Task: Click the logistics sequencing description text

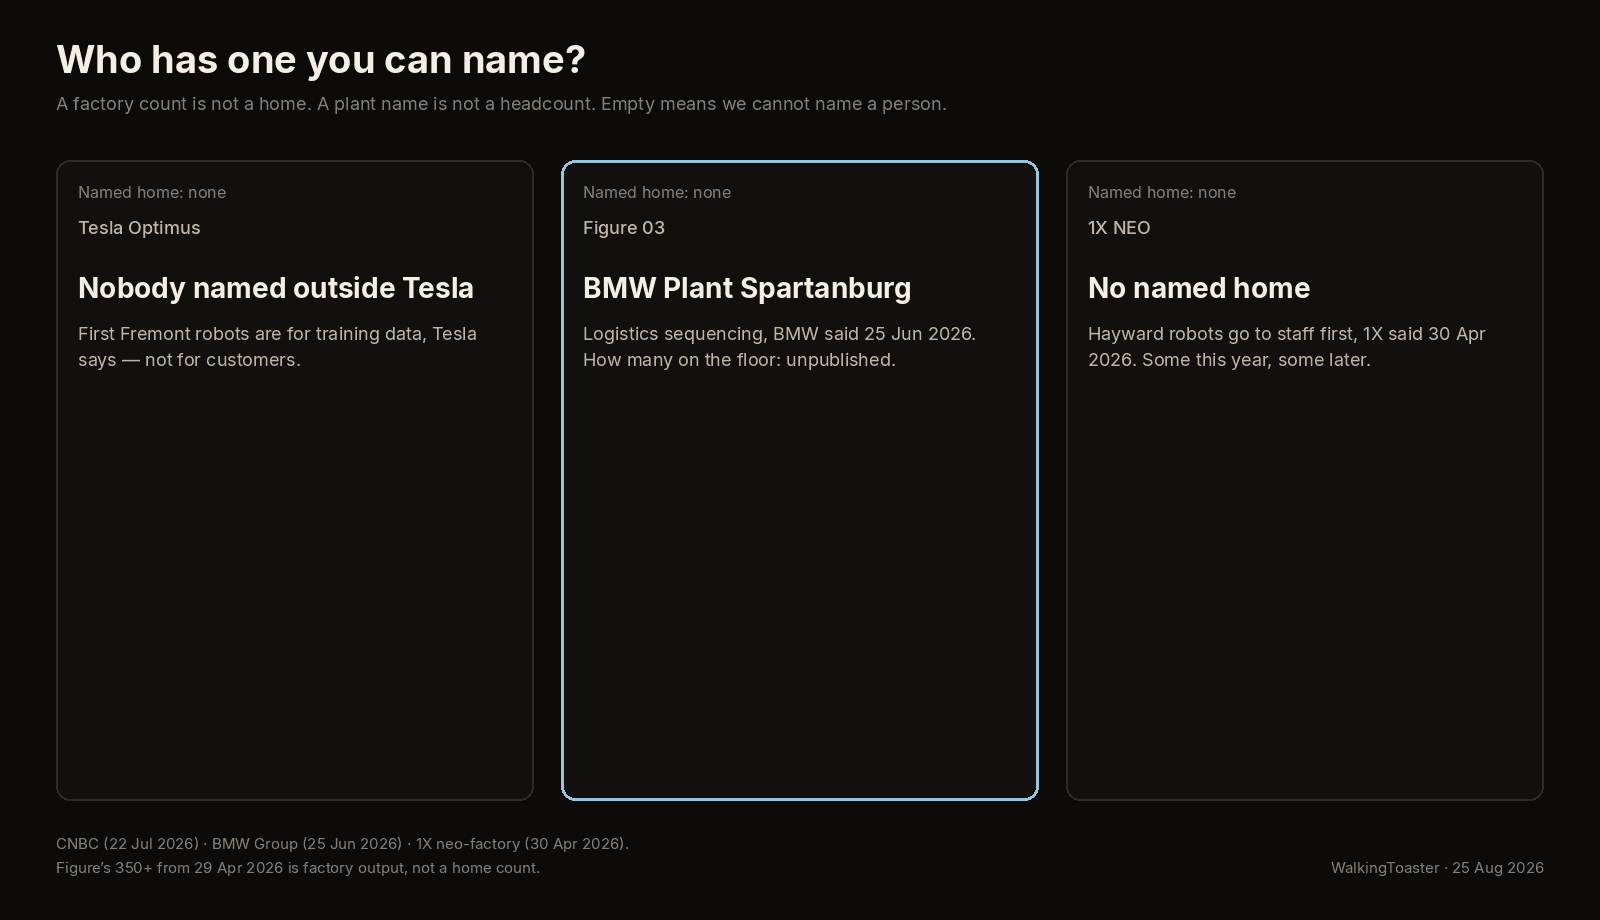Action: [779, 347]
